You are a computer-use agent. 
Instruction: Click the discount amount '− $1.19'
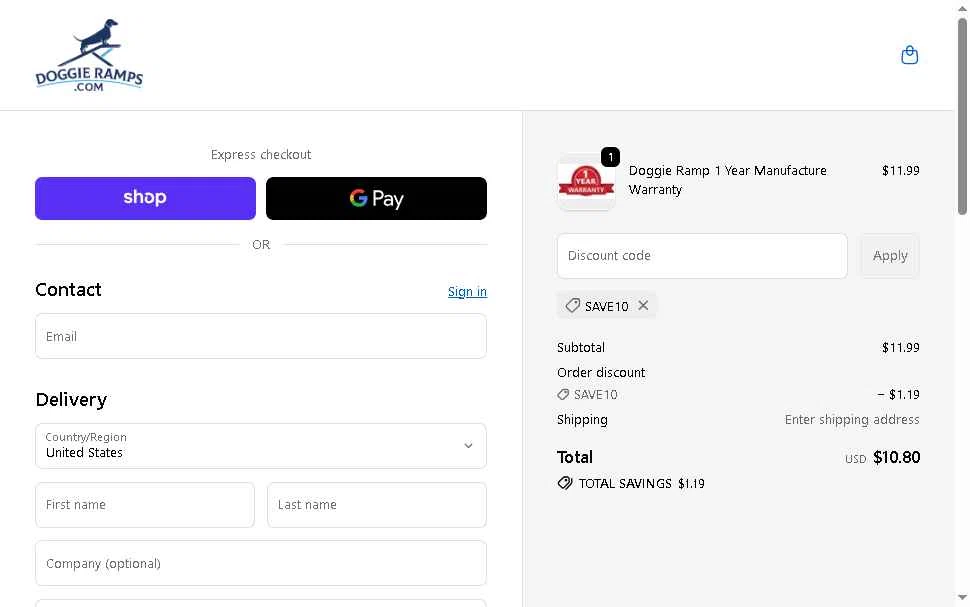(x=898, y=395)
